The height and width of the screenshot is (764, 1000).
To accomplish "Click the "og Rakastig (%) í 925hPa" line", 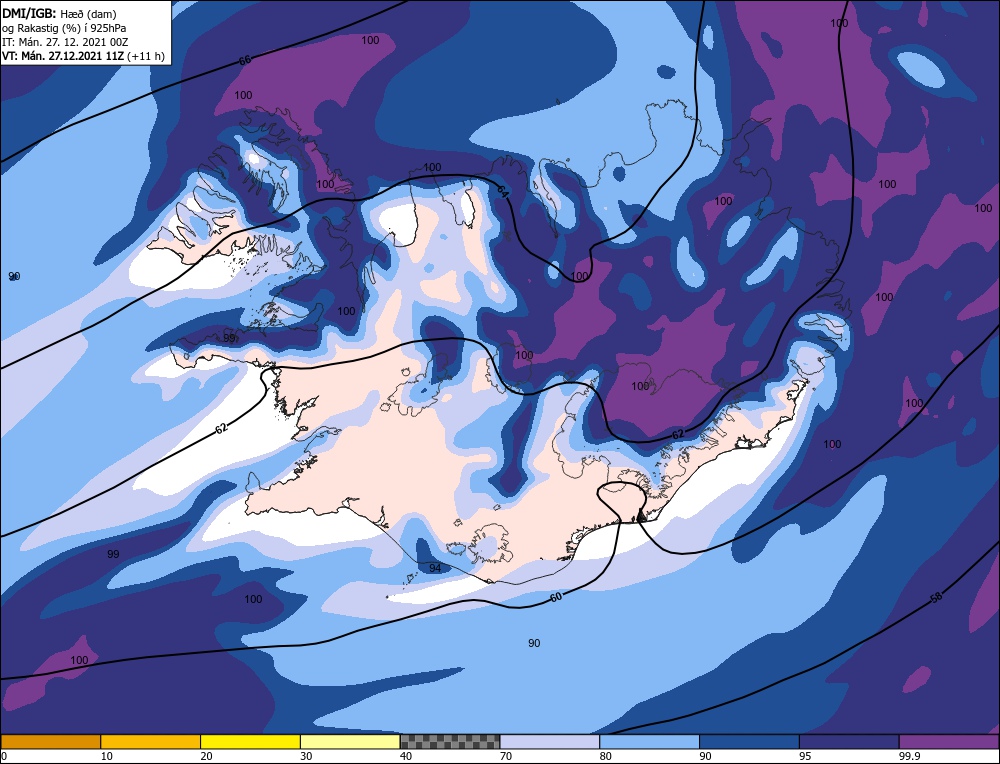I will pos(64,28).
